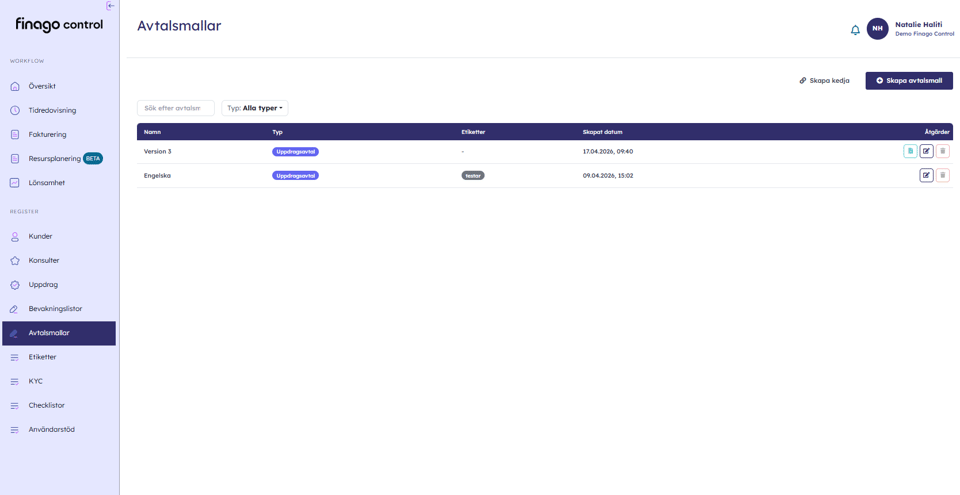Open the NH user avatar
This screenshot has height=495, width=960.
tap(877, 29)
